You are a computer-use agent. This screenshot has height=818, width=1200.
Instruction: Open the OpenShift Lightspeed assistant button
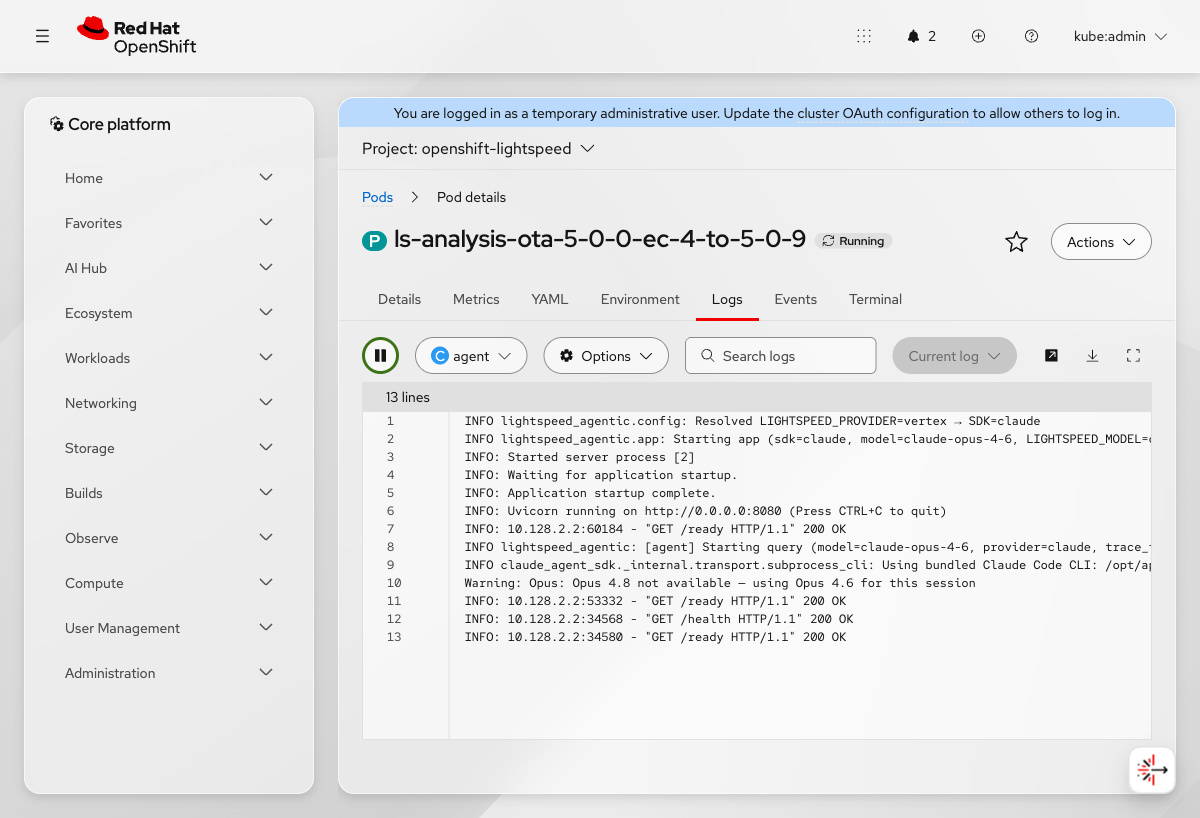tap(1152, 770)
